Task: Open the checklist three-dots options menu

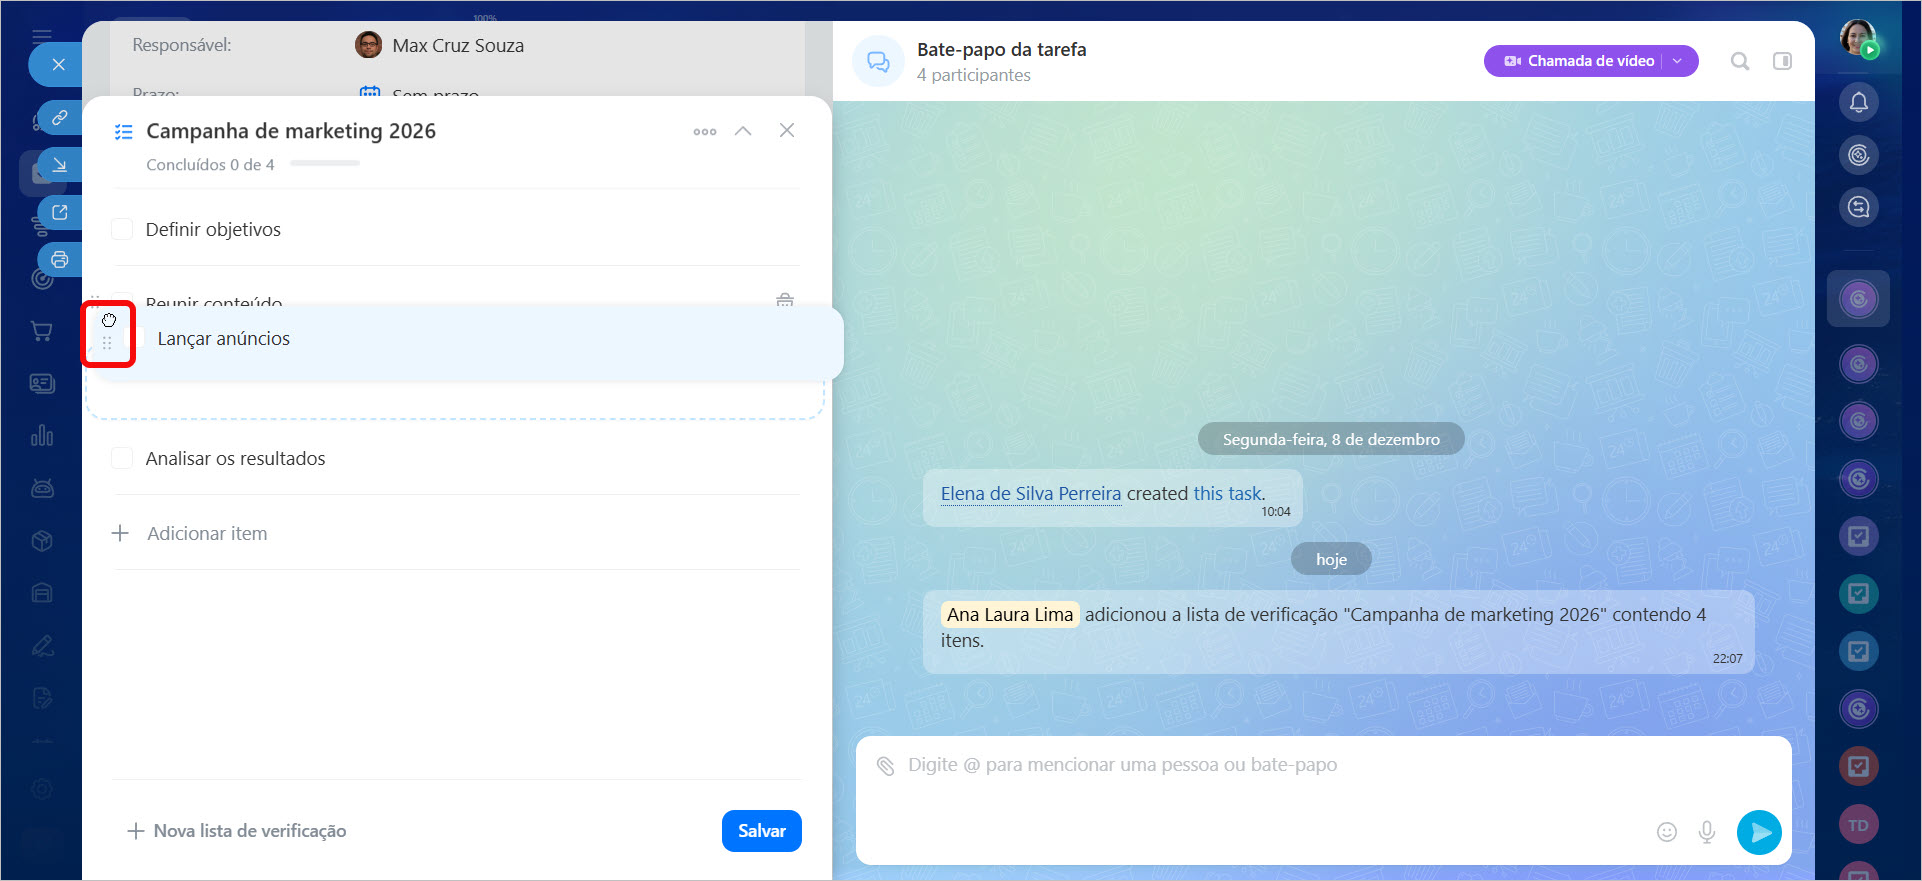Action: click(x=705, y=132)
